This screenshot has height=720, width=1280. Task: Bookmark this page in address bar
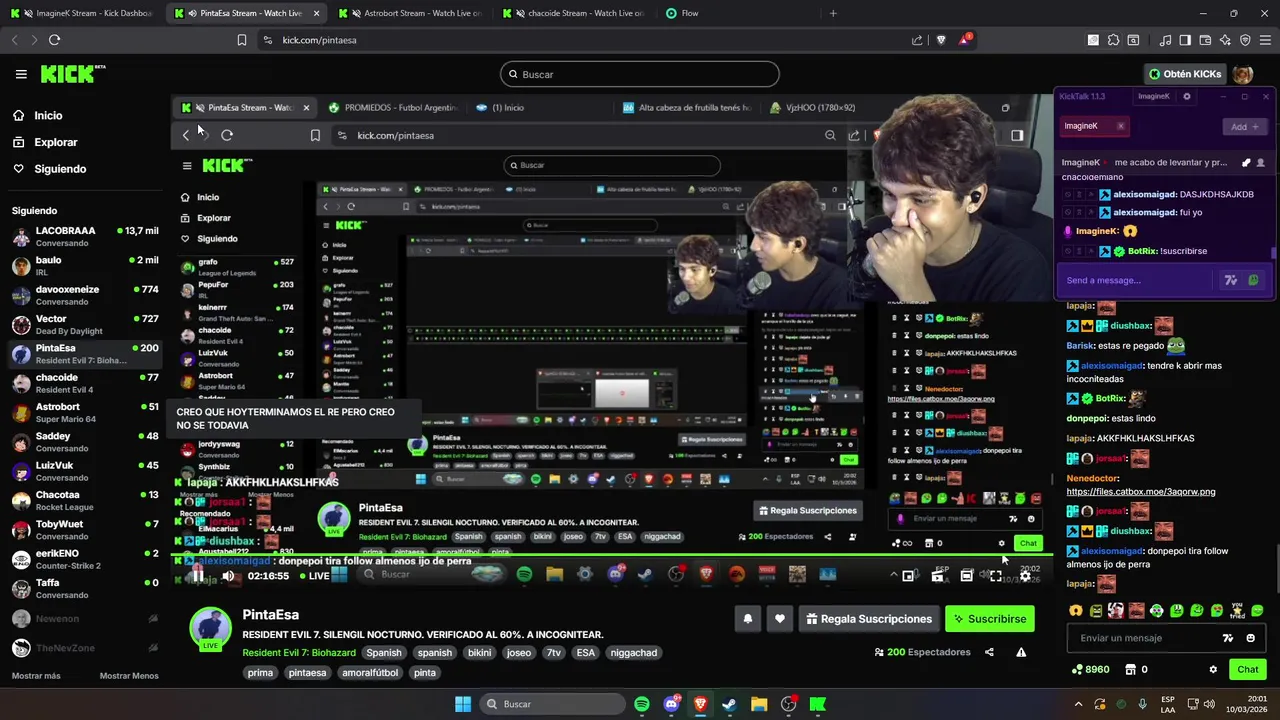[x=241, y=40]
